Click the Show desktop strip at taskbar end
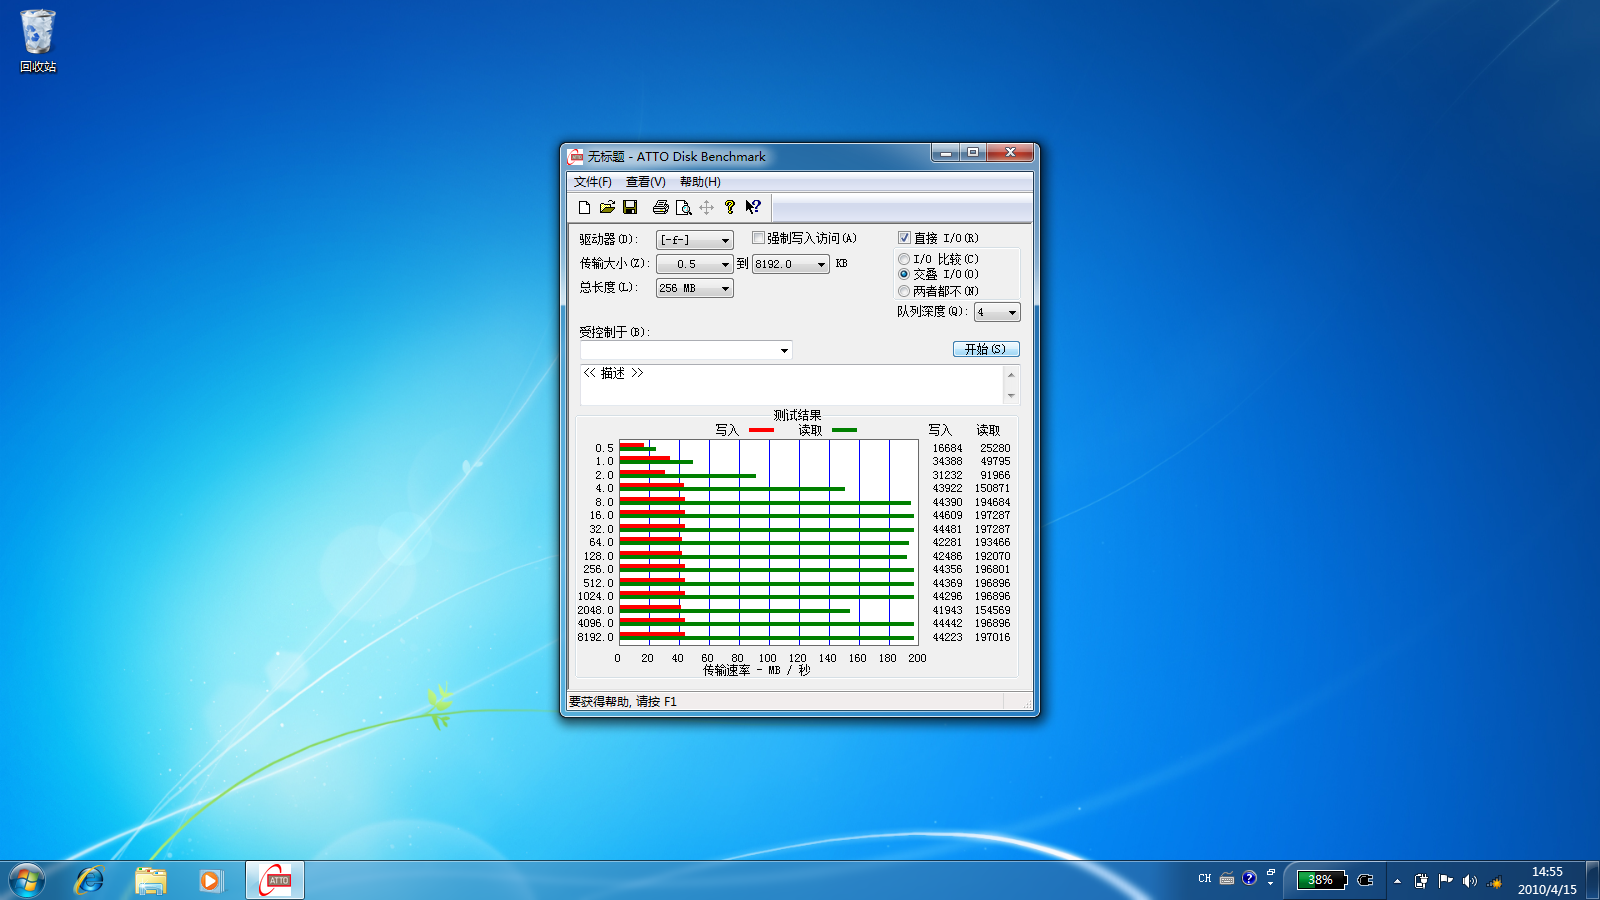The width and height of the screenshot is (1600, 900). click(1592, 881)
